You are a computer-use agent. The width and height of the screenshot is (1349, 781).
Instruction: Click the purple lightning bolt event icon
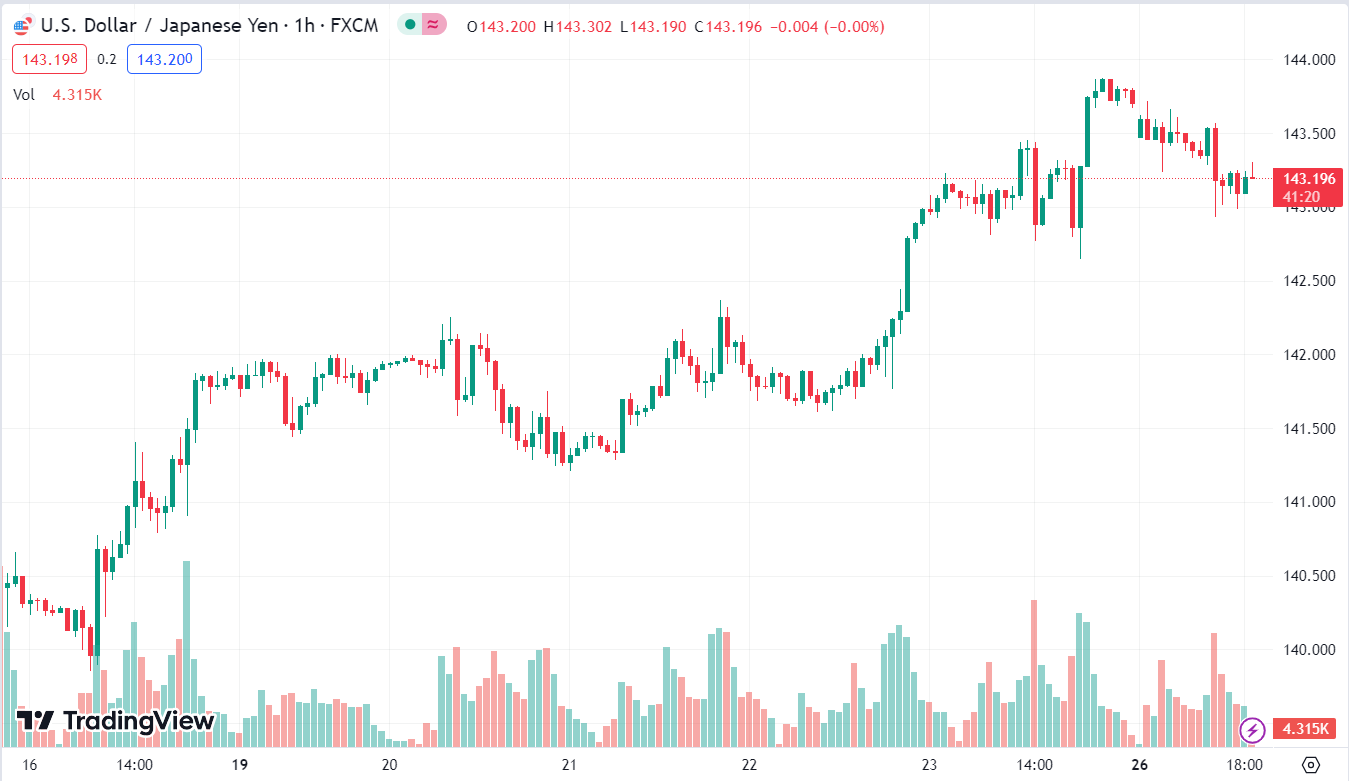[1252, 730]
